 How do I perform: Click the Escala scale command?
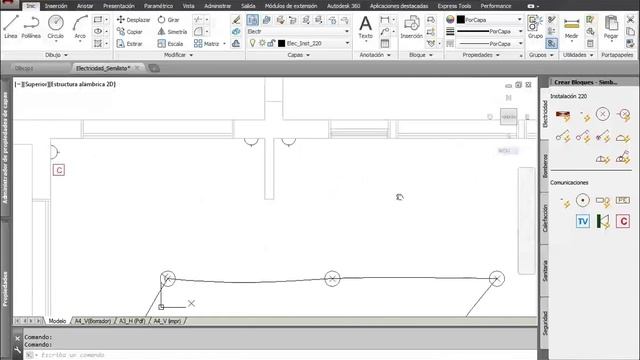[170, 43]
